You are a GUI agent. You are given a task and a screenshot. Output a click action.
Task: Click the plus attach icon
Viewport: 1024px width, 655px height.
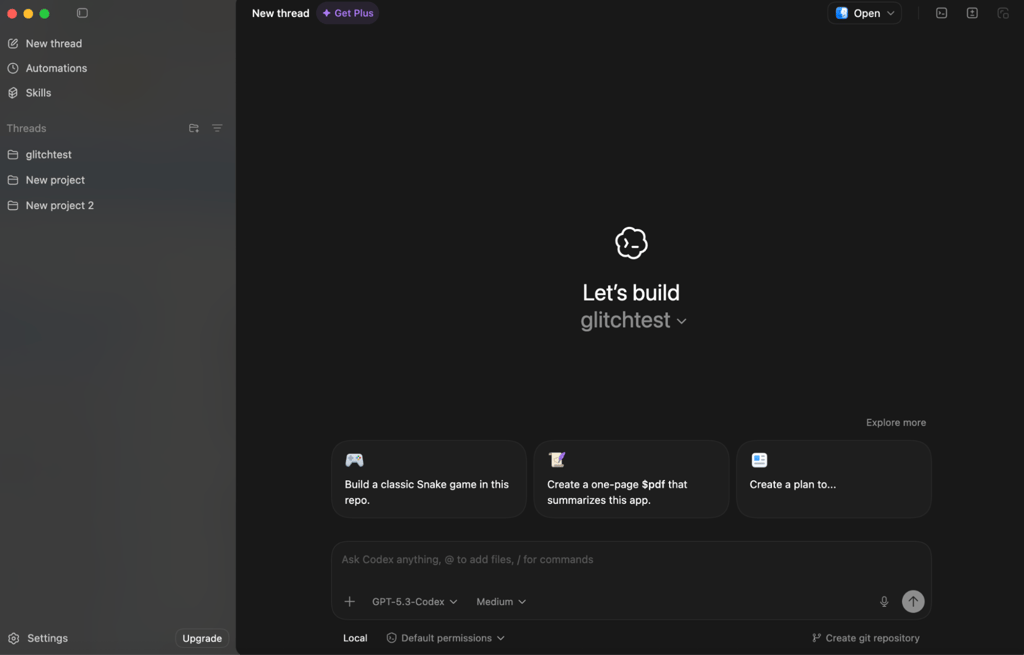click(x=349, y=601)
